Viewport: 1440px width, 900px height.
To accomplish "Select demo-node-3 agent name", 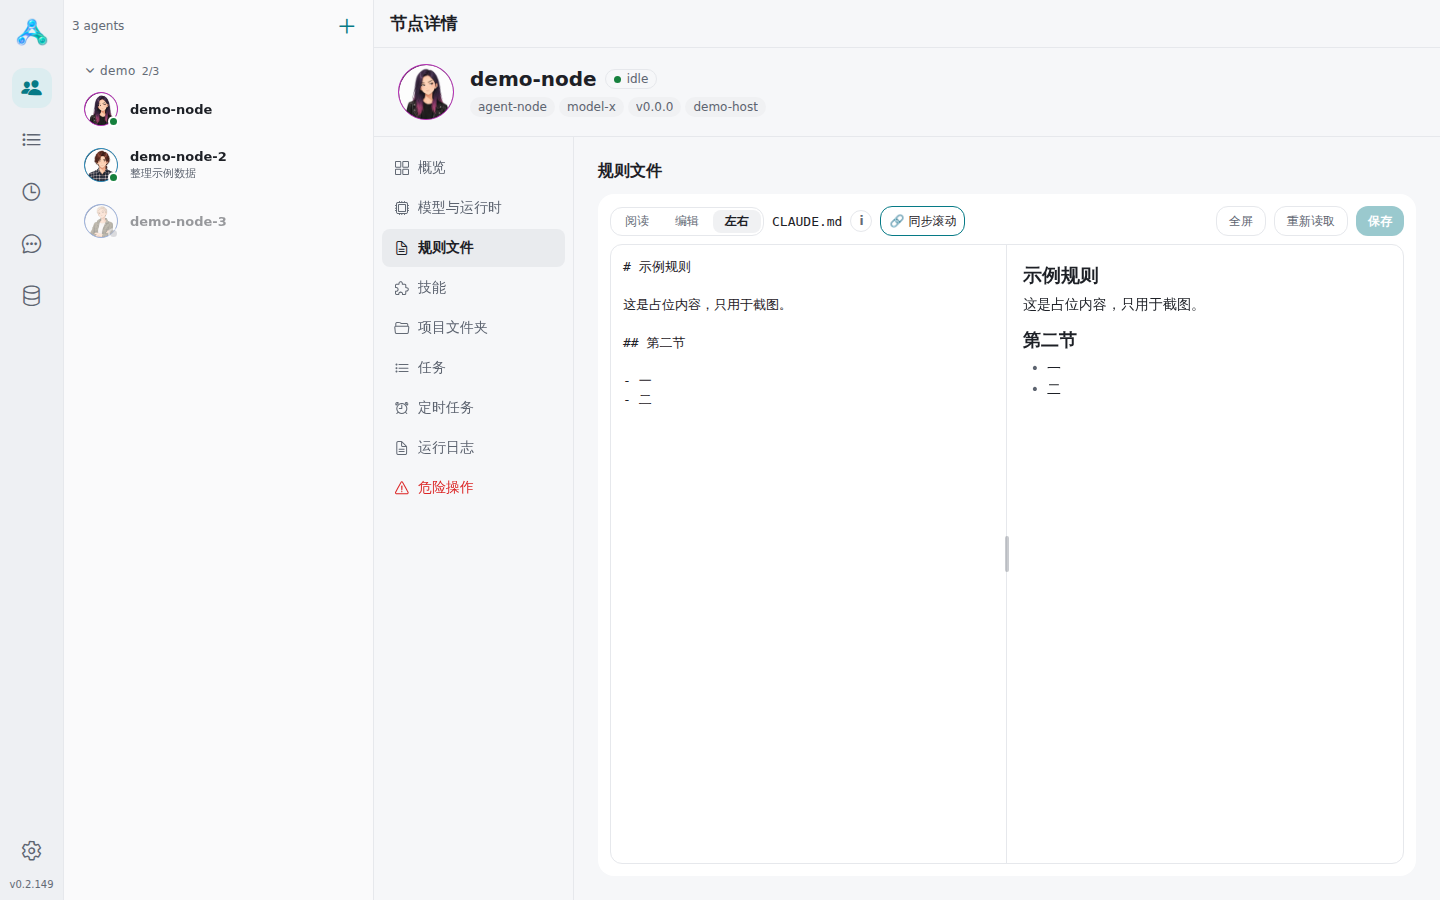I will tap(178, 221).
